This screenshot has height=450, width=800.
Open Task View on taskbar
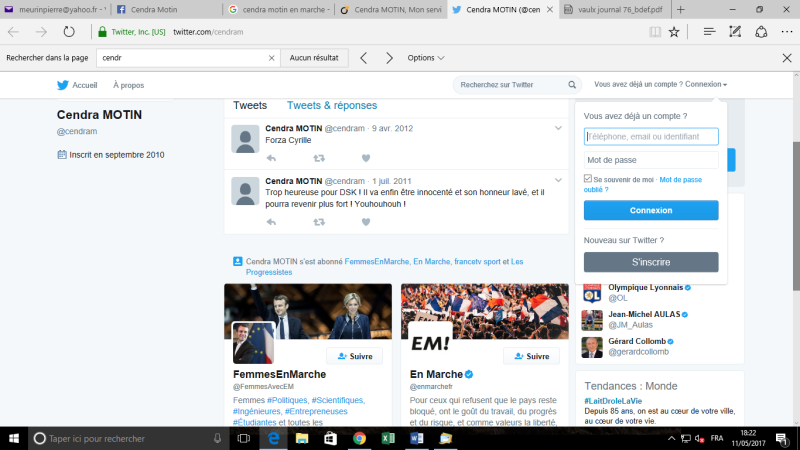click(x=244, y=438)
